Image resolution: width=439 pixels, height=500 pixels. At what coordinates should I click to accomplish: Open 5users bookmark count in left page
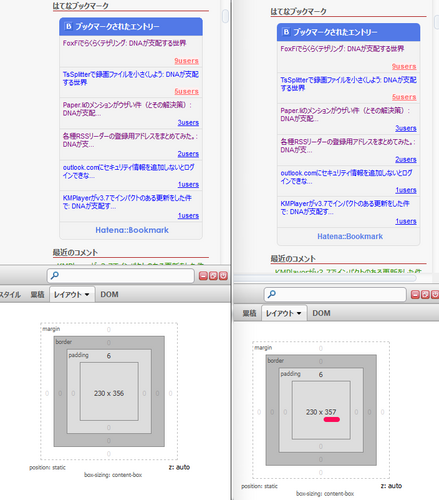point(186,91)
